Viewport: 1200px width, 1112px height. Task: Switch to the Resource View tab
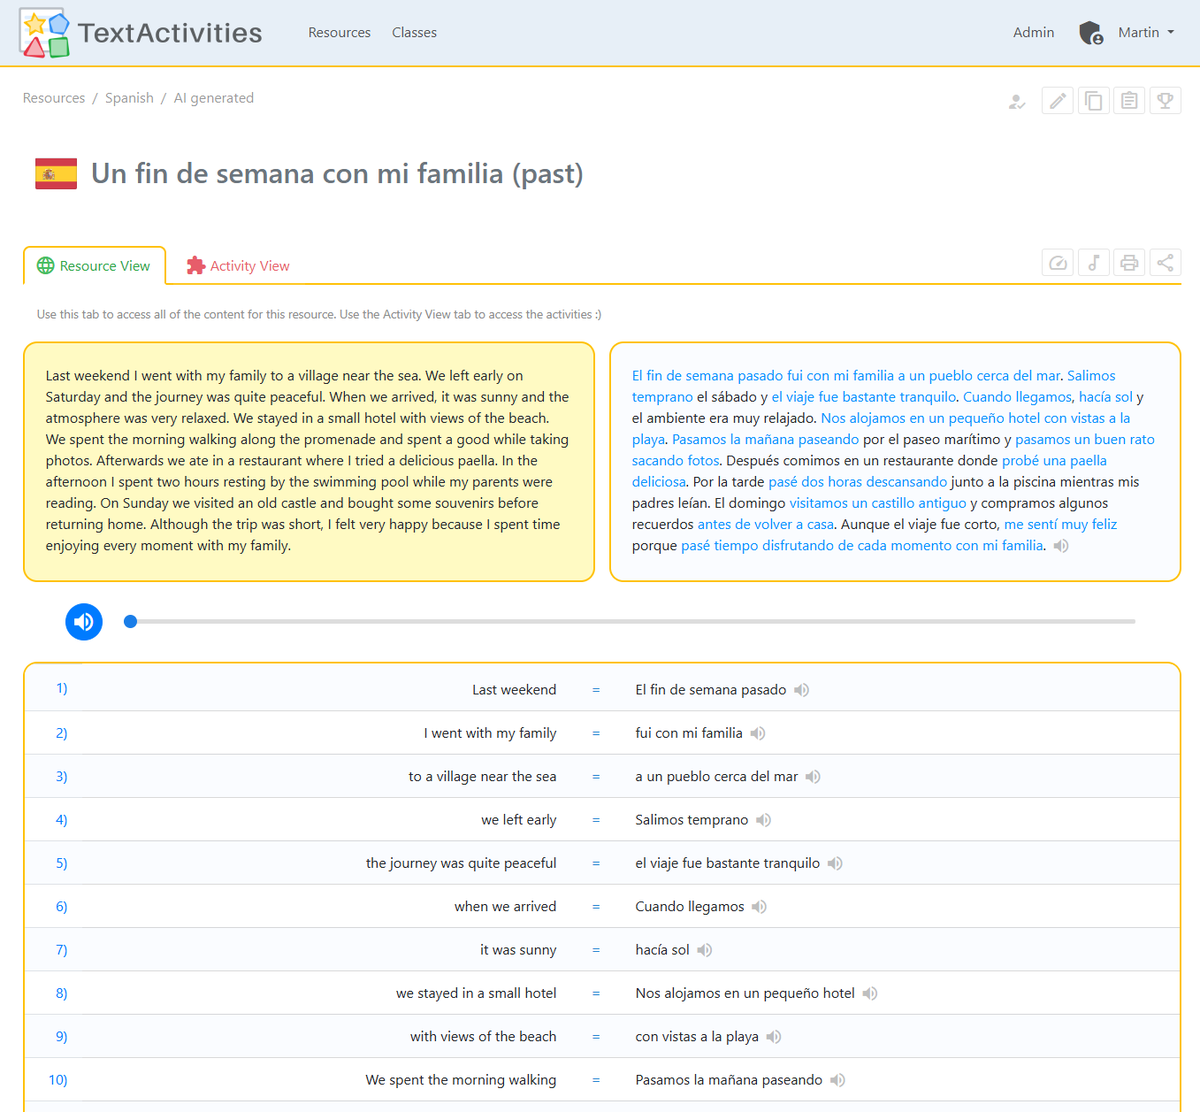point(94,266)
